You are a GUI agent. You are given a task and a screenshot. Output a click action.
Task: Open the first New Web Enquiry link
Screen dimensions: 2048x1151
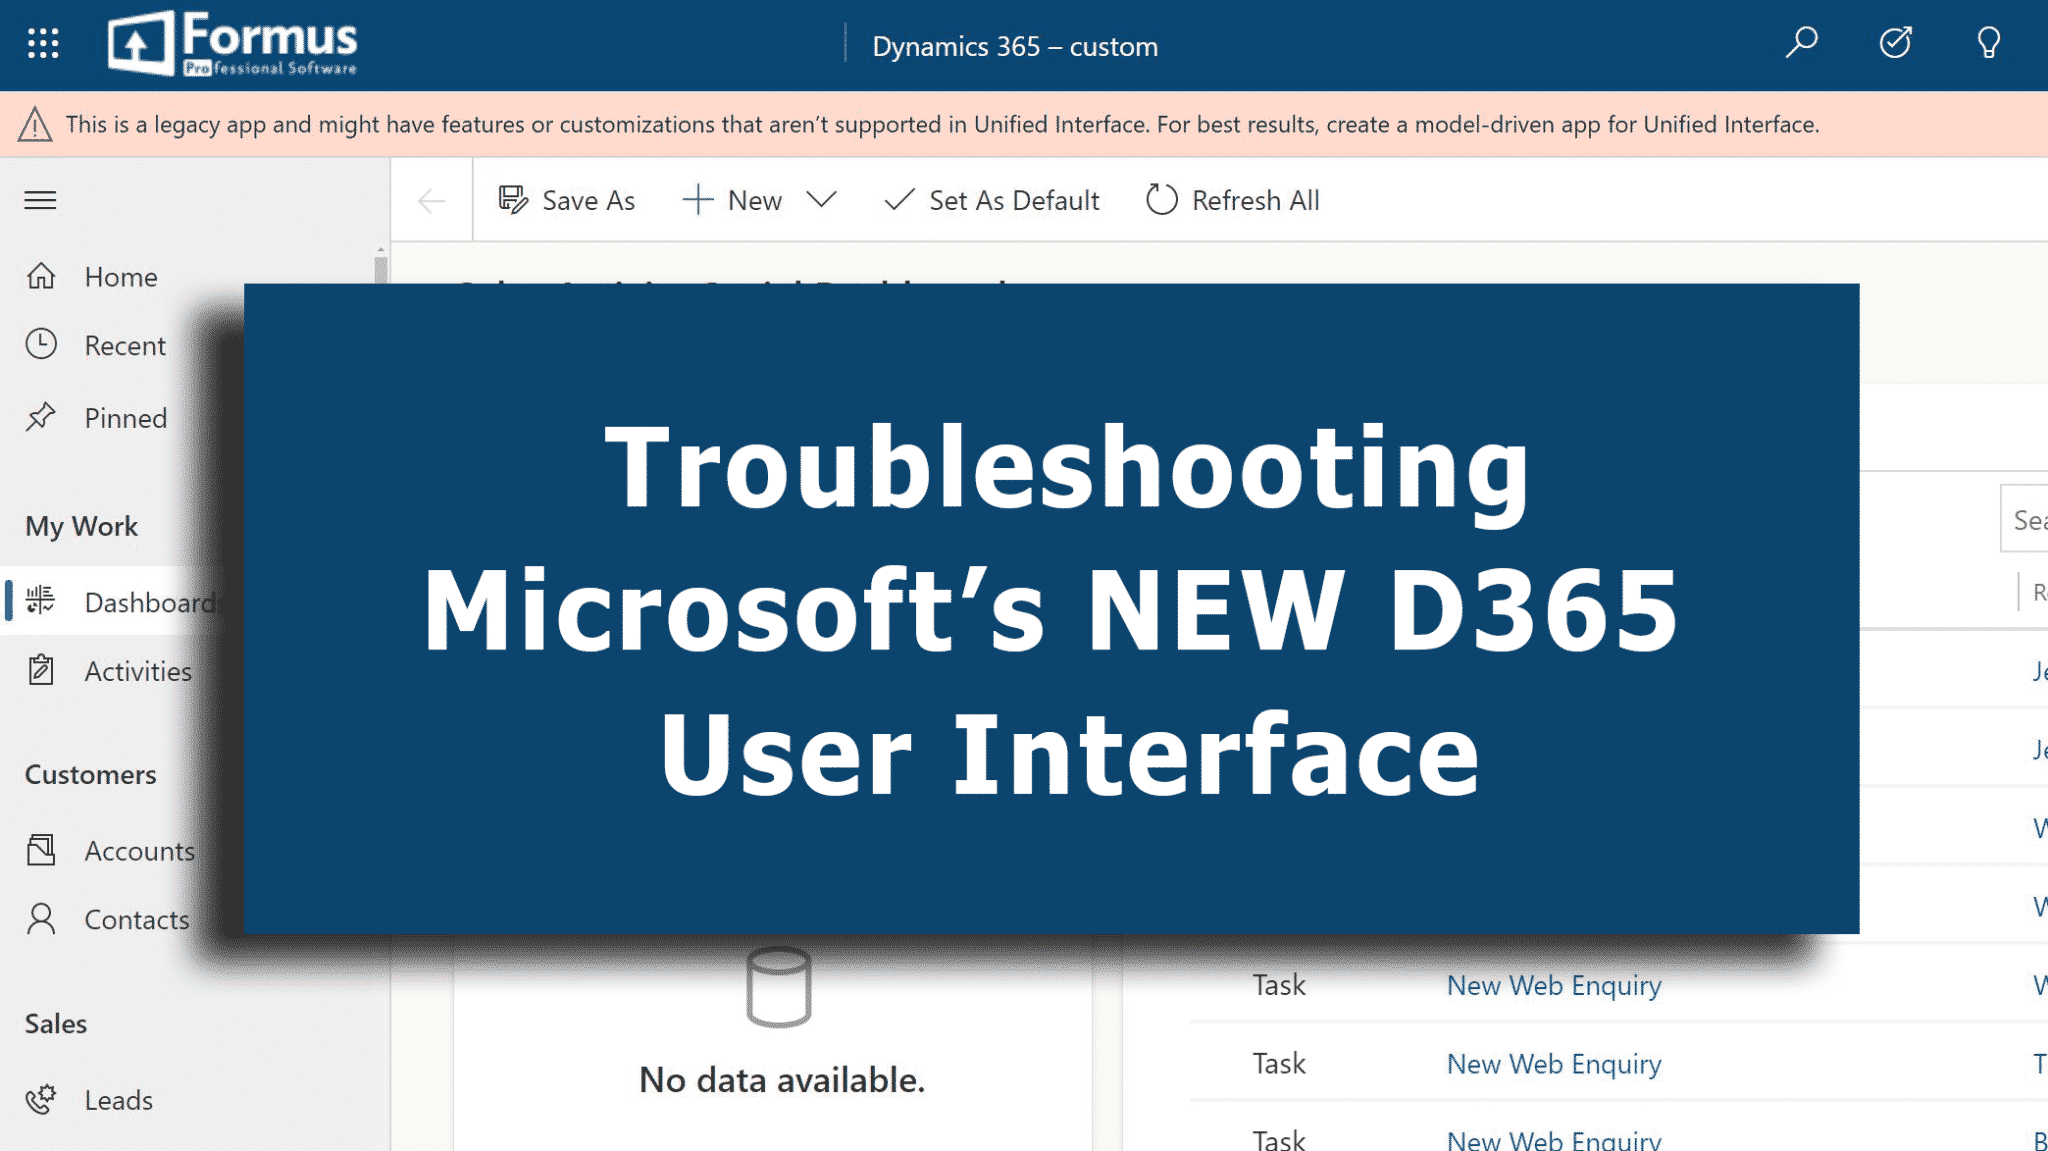click(1553, 985)
